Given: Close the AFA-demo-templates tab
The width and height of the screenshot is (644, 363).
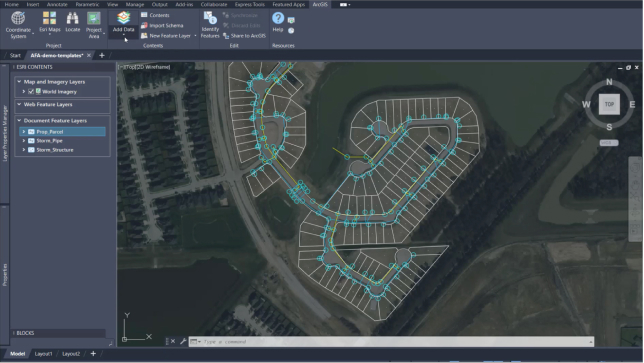Looking at the screenshot, I should 89,55.
